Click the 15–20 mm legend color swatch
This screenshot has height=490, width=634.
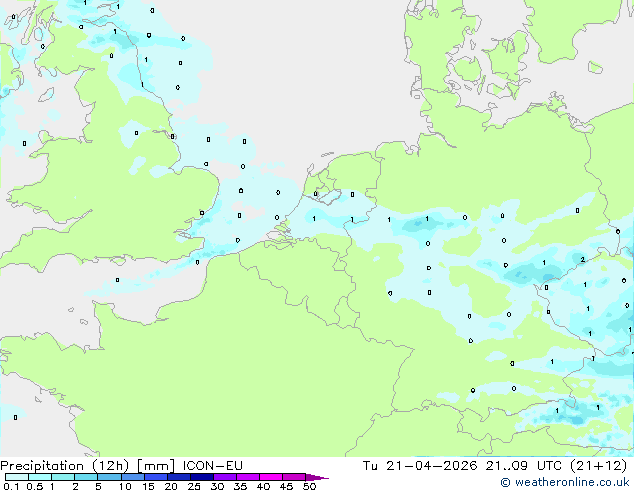point(155,477)
